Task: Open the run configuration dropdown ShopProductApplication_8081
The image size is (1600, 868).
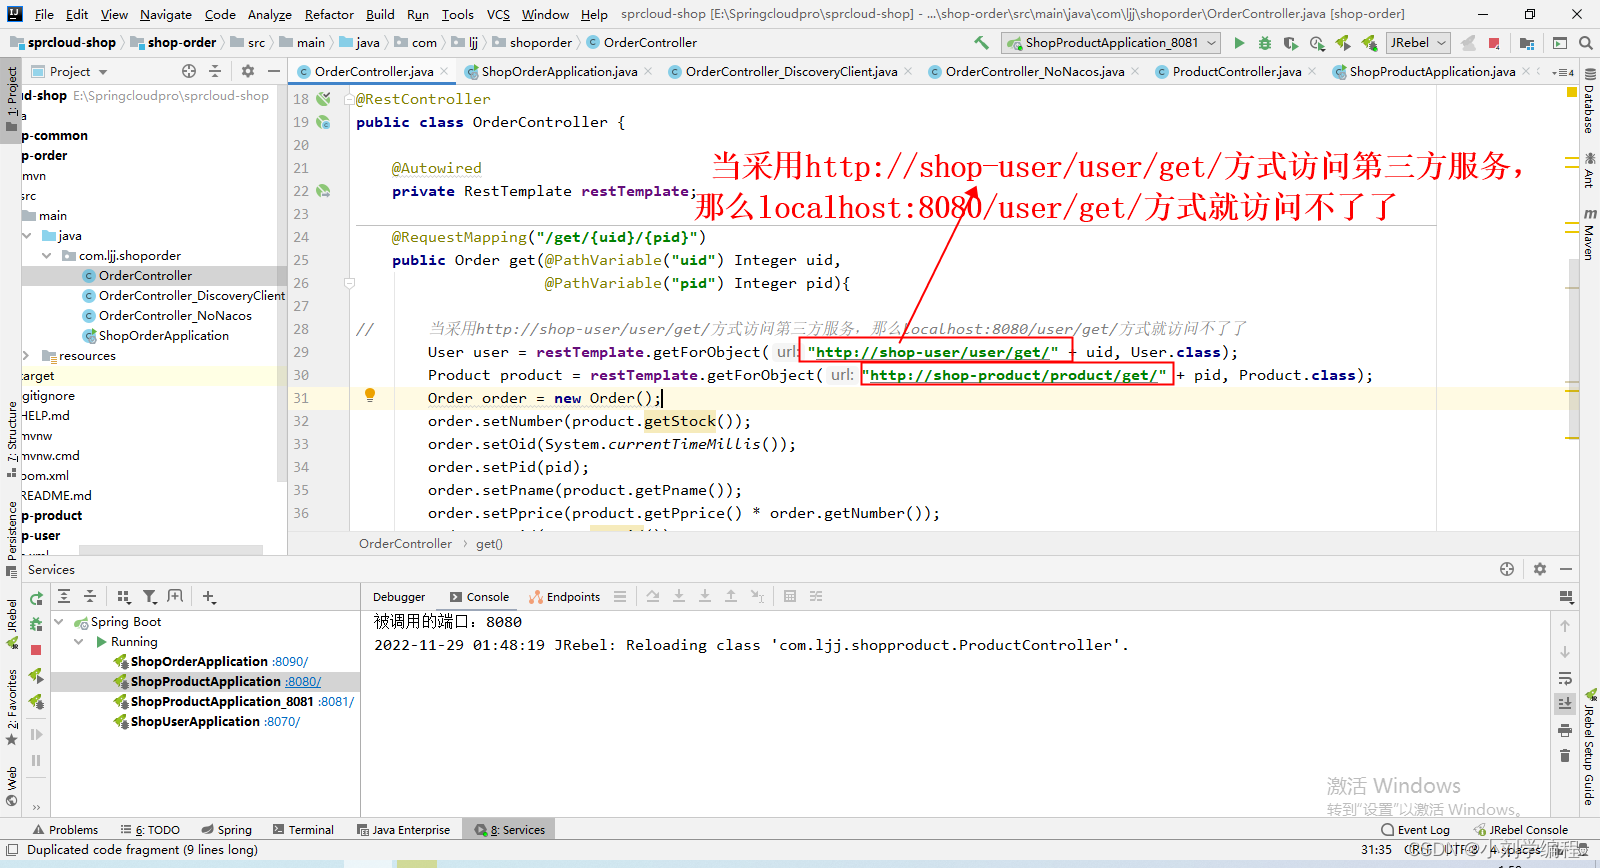Action: pos(1112,43)
